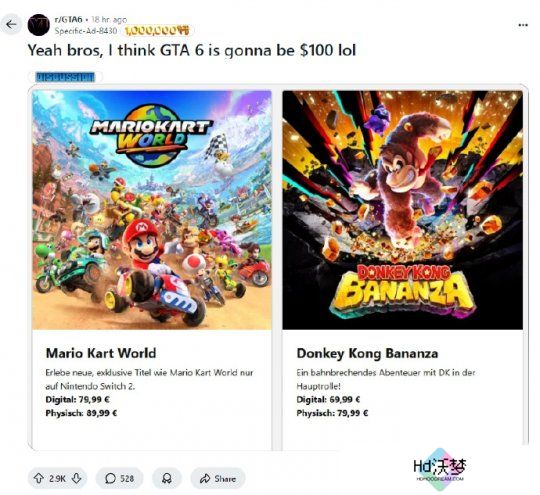The width and height of the screenshot is (540, 495).
Task: Click the 18 hr. ago timestamp
Action: pos(109,20)
